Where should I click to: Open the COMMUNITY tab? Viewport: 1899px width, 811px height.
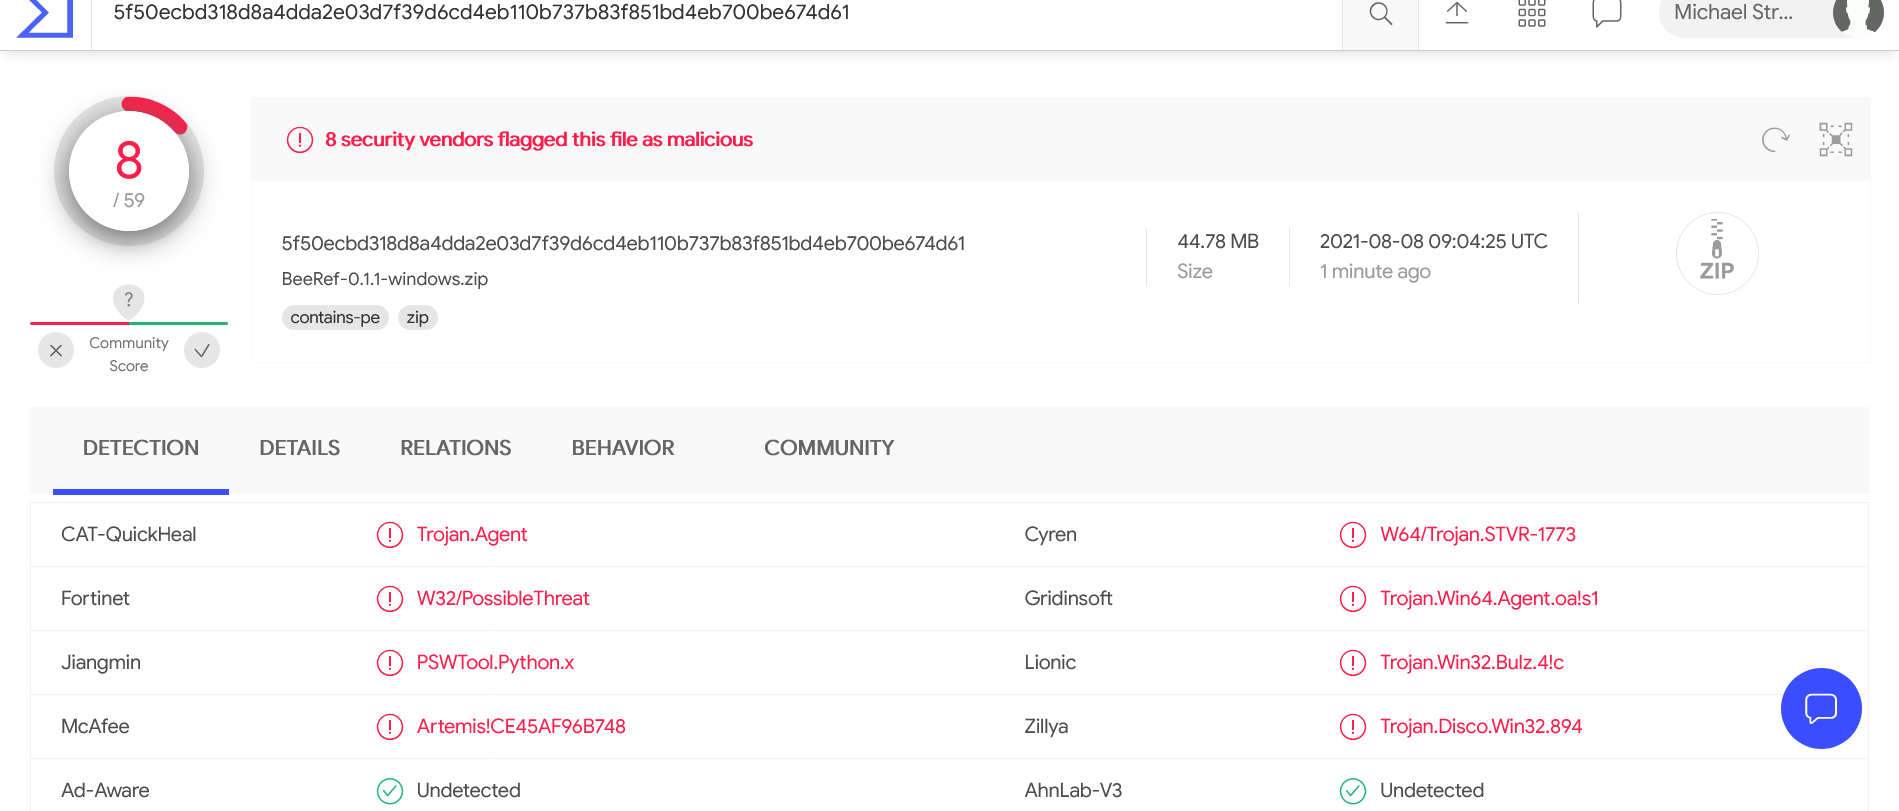click(828, 448)
